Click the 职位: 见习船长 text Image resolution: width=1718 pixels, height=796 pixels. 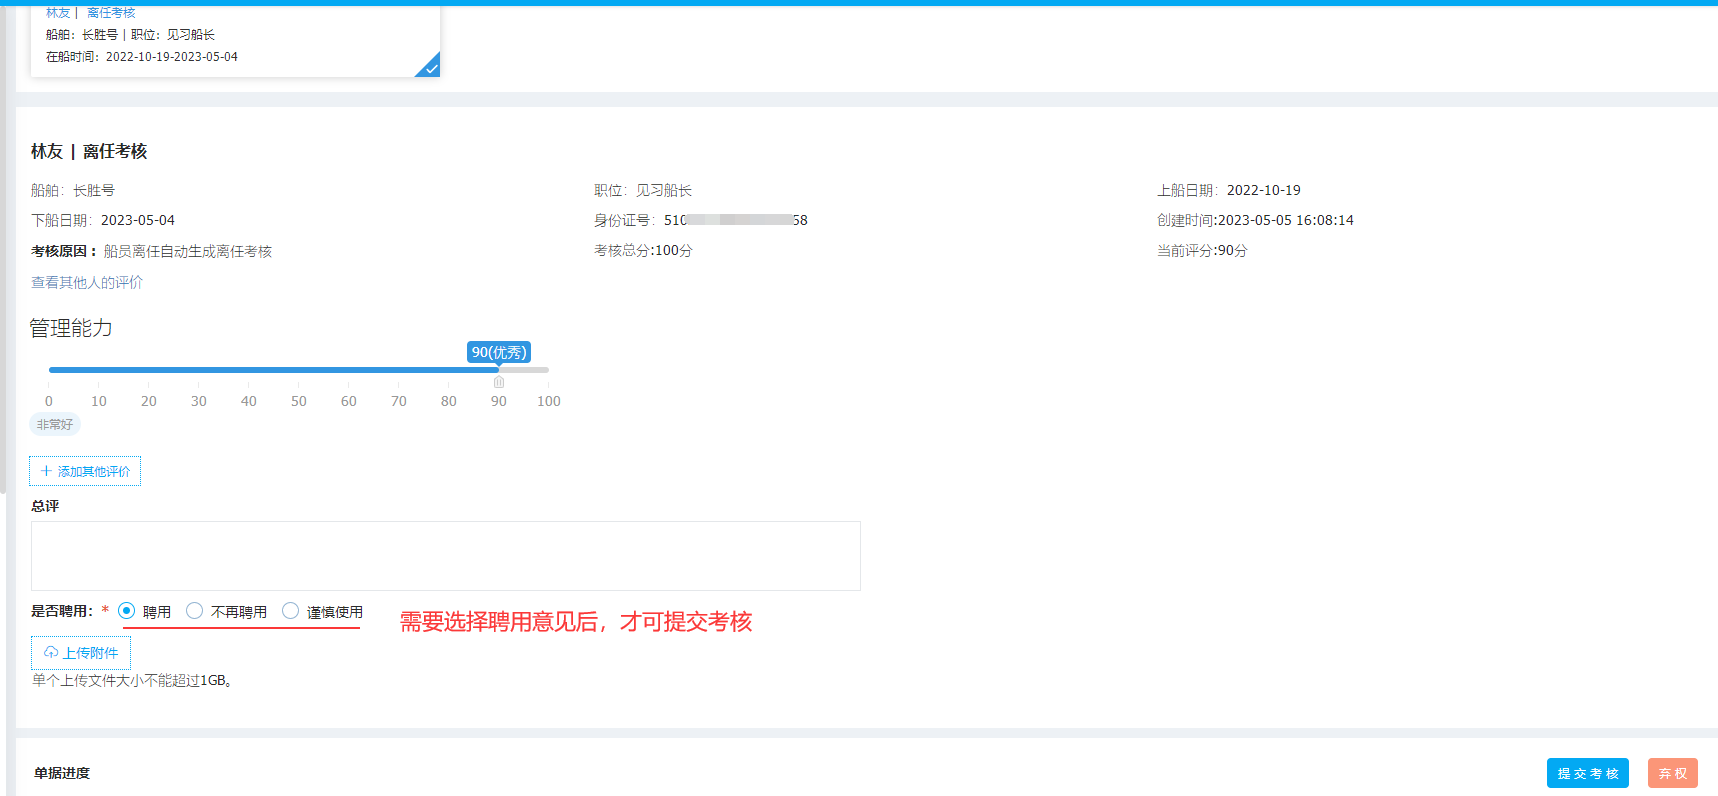[x=643, y=190]
